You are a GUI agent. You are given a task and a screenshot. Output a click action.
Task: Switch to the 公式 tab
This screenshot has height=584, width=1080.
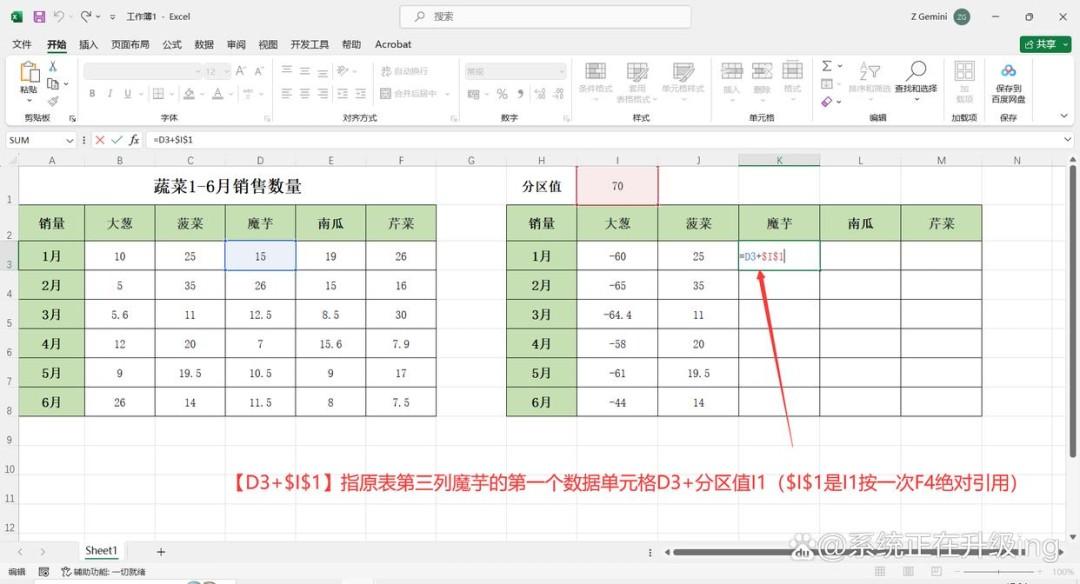(172, 44)
